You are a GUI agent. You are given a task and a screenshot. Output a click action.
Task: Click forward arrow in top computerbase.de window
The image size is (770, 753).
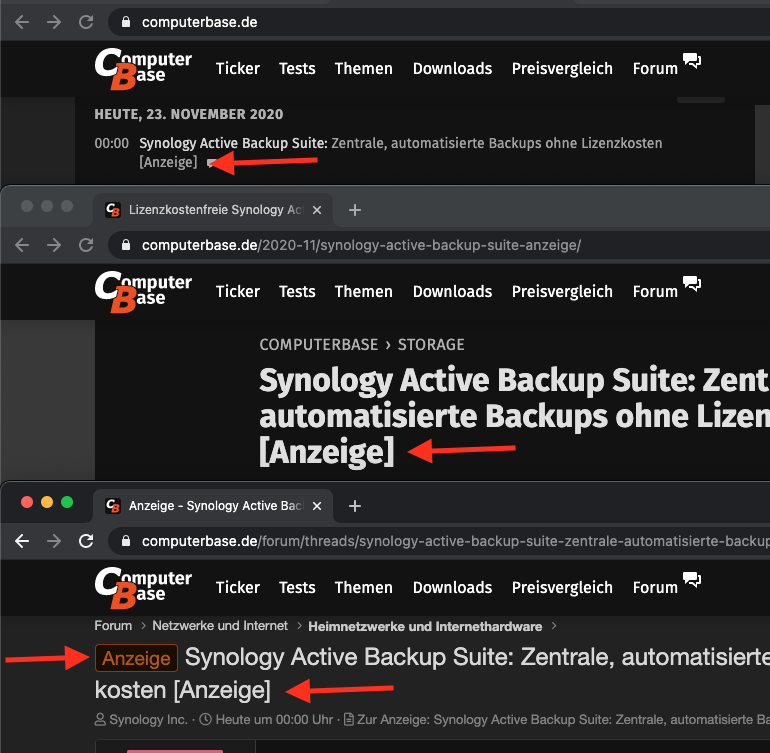[54, 22]
